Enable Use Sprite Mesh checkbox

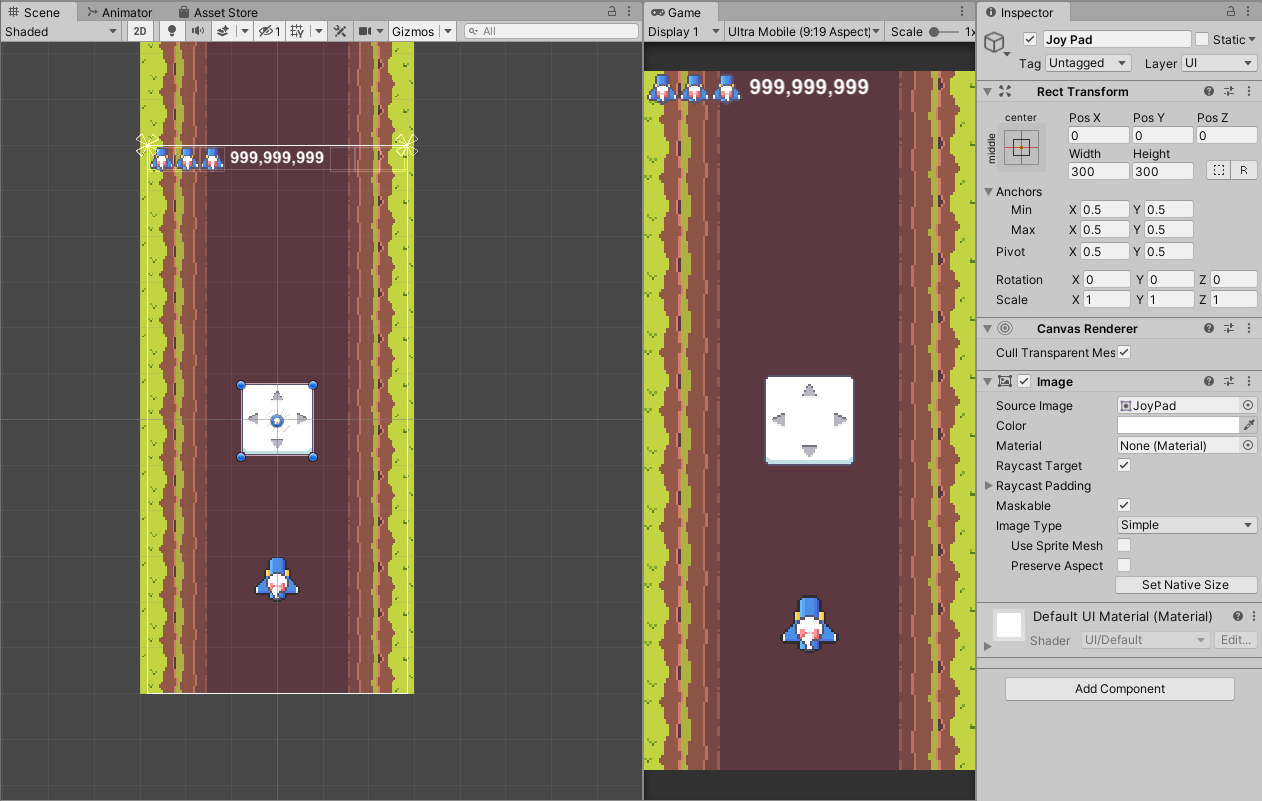pos(1124,545)
